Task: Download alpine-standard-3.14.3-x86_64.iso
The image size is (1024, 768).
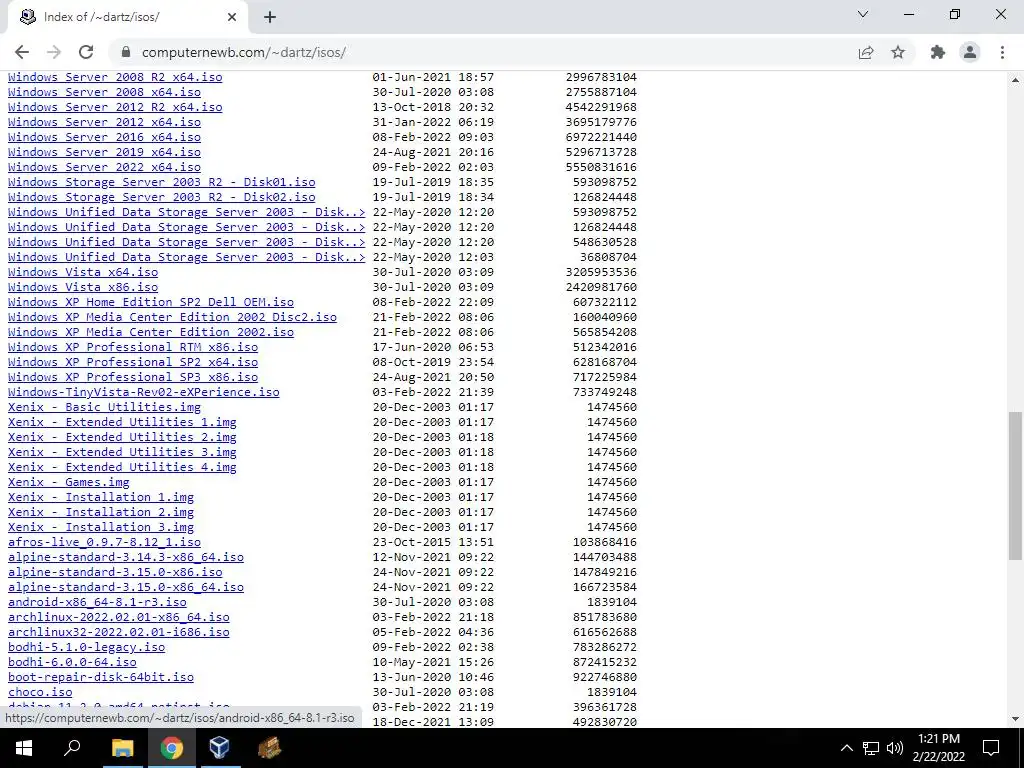Action: (x=125, y=558)
